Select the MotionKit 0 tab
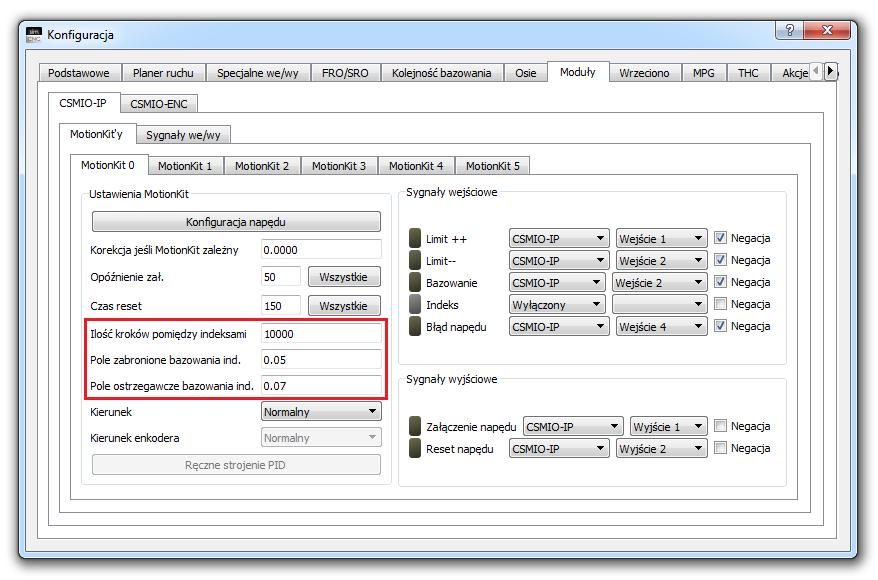The image size is (878, 580). (x=108, y=165)
